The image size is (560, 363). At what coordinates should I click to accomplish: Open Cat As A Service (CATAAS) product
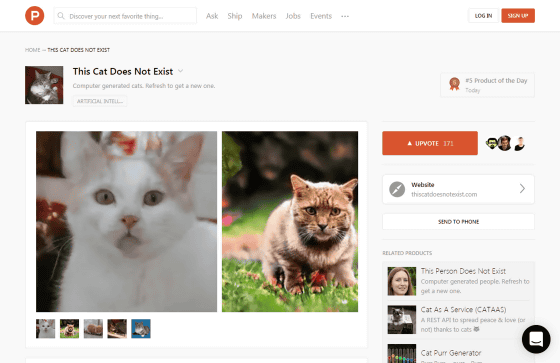(463, 310)
